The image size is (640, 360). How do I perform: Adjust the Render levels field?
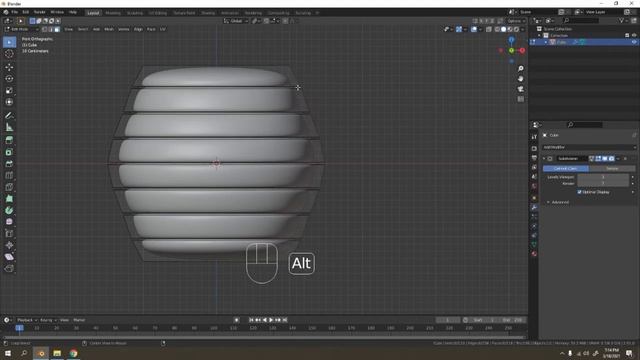(x=603, y=183)
